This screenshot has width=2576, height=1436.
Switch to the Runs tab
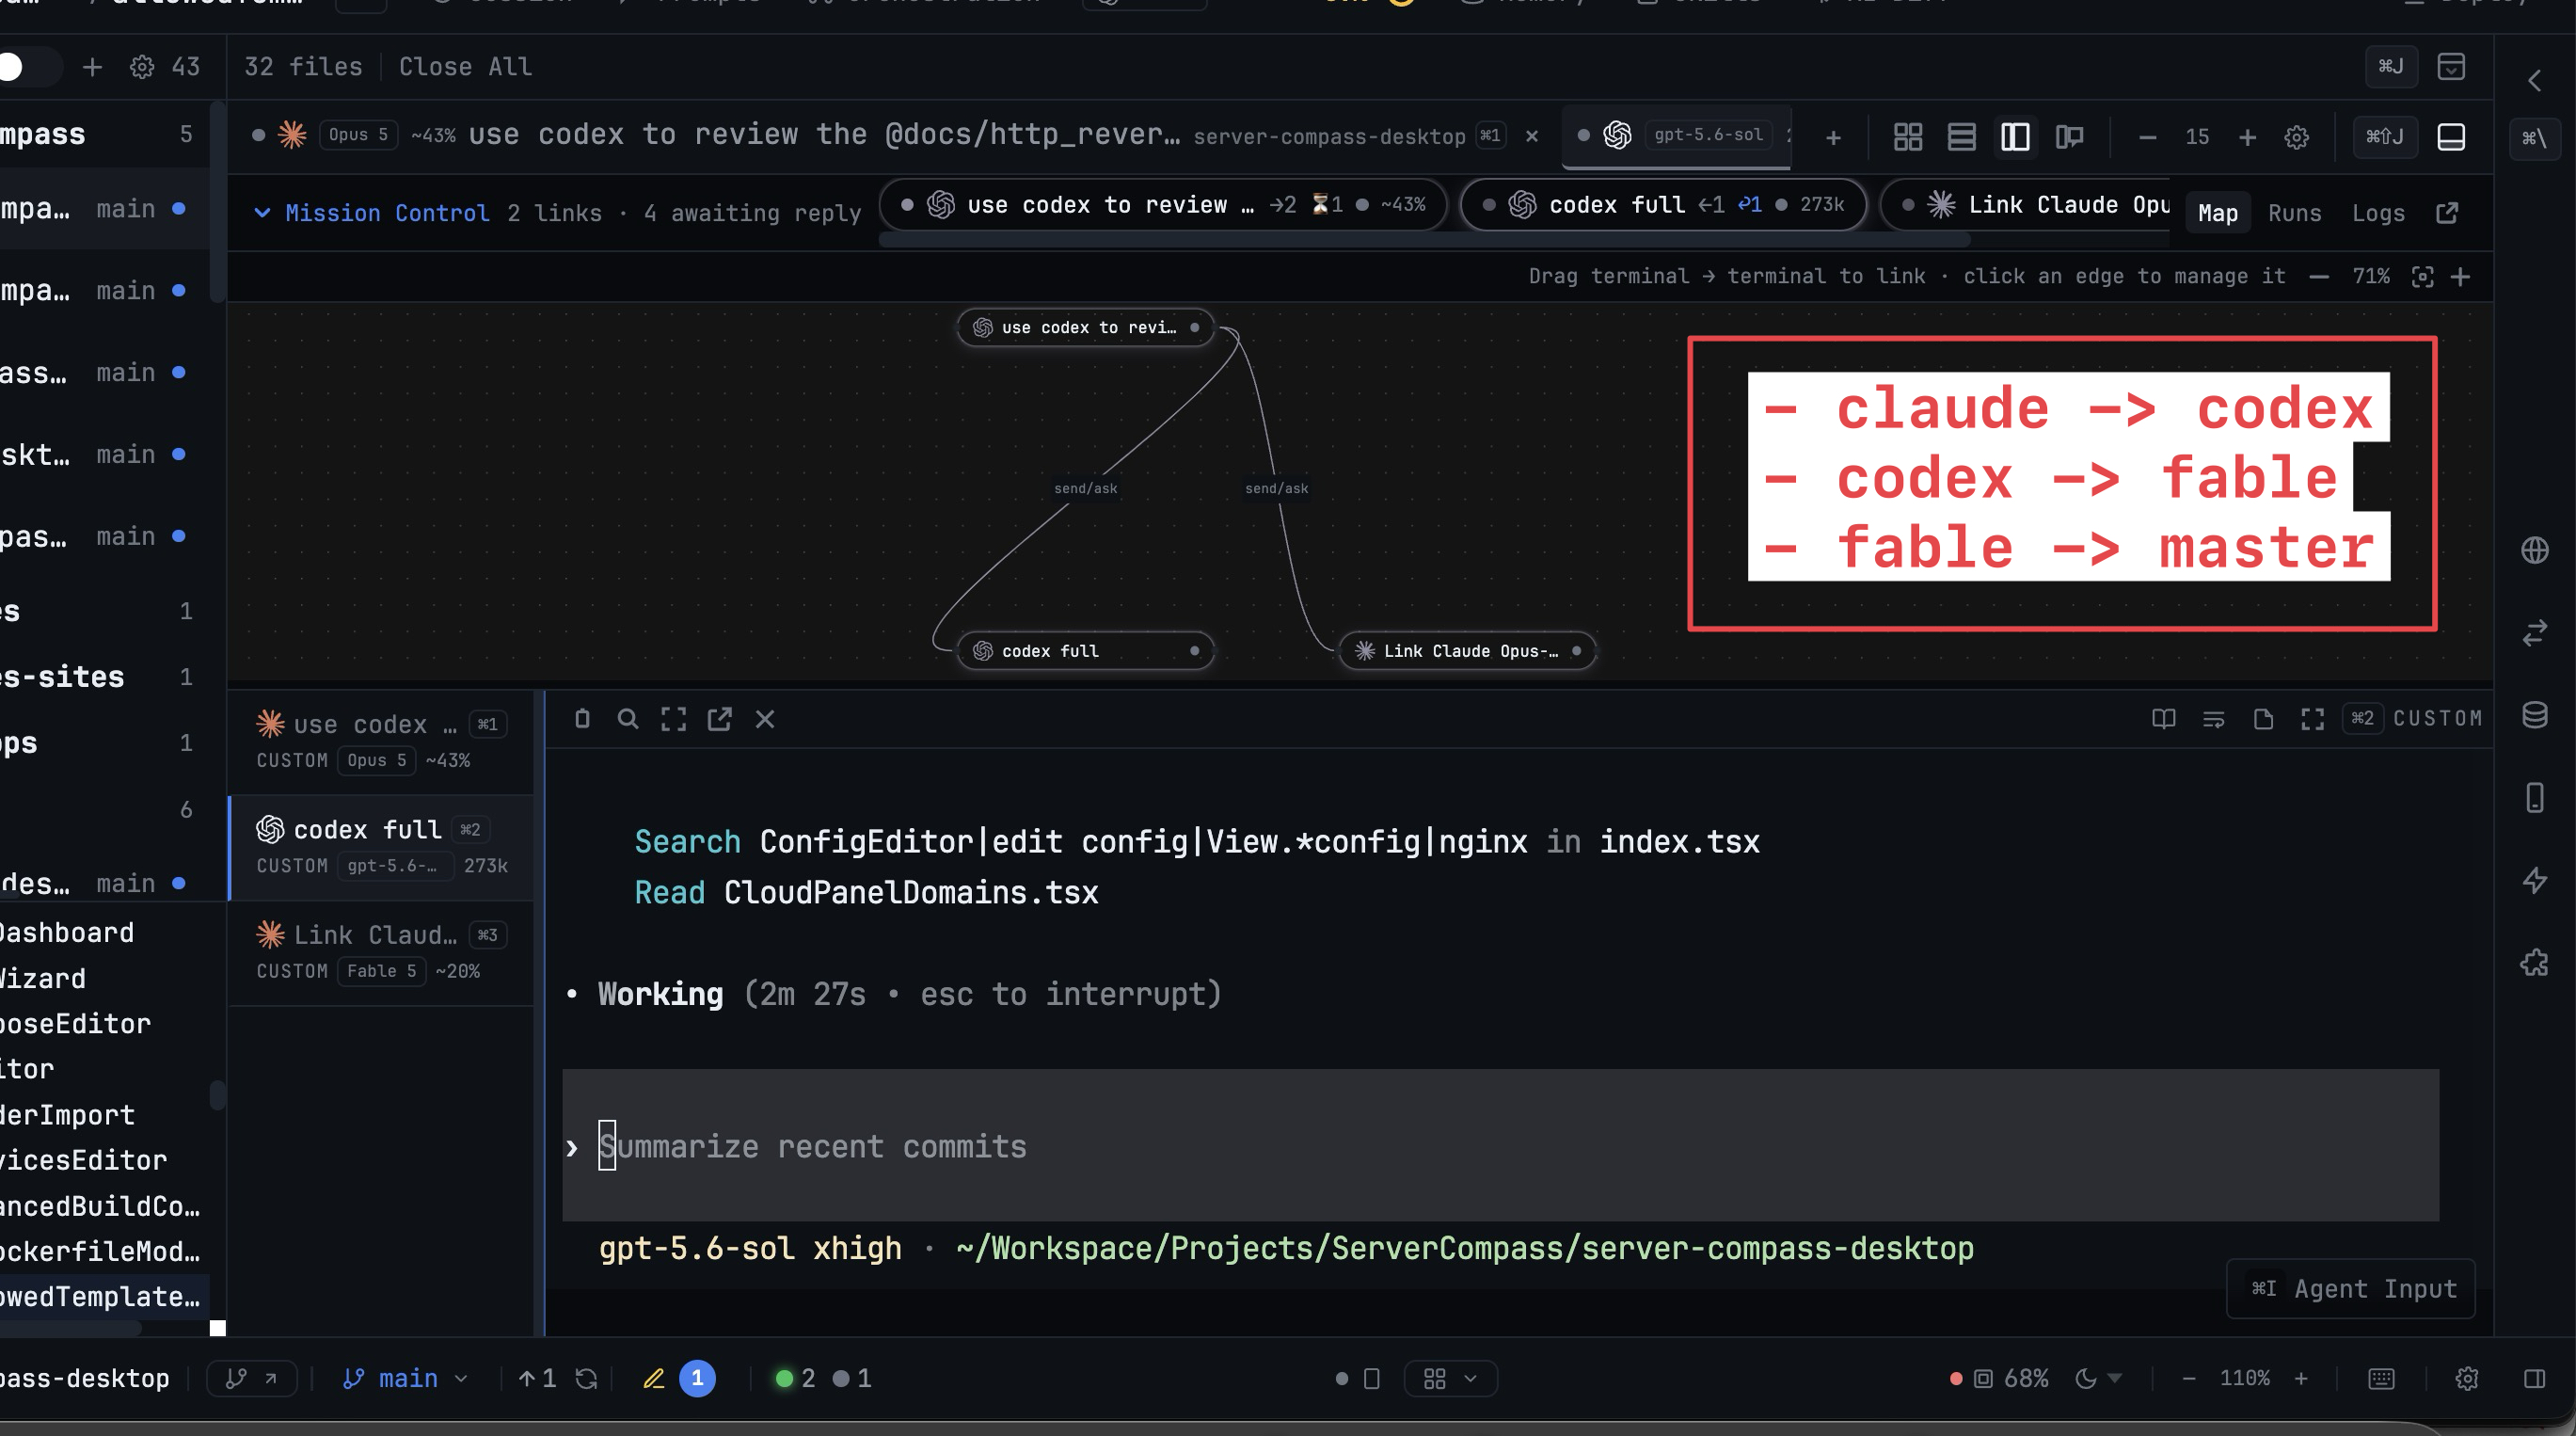2294,213
